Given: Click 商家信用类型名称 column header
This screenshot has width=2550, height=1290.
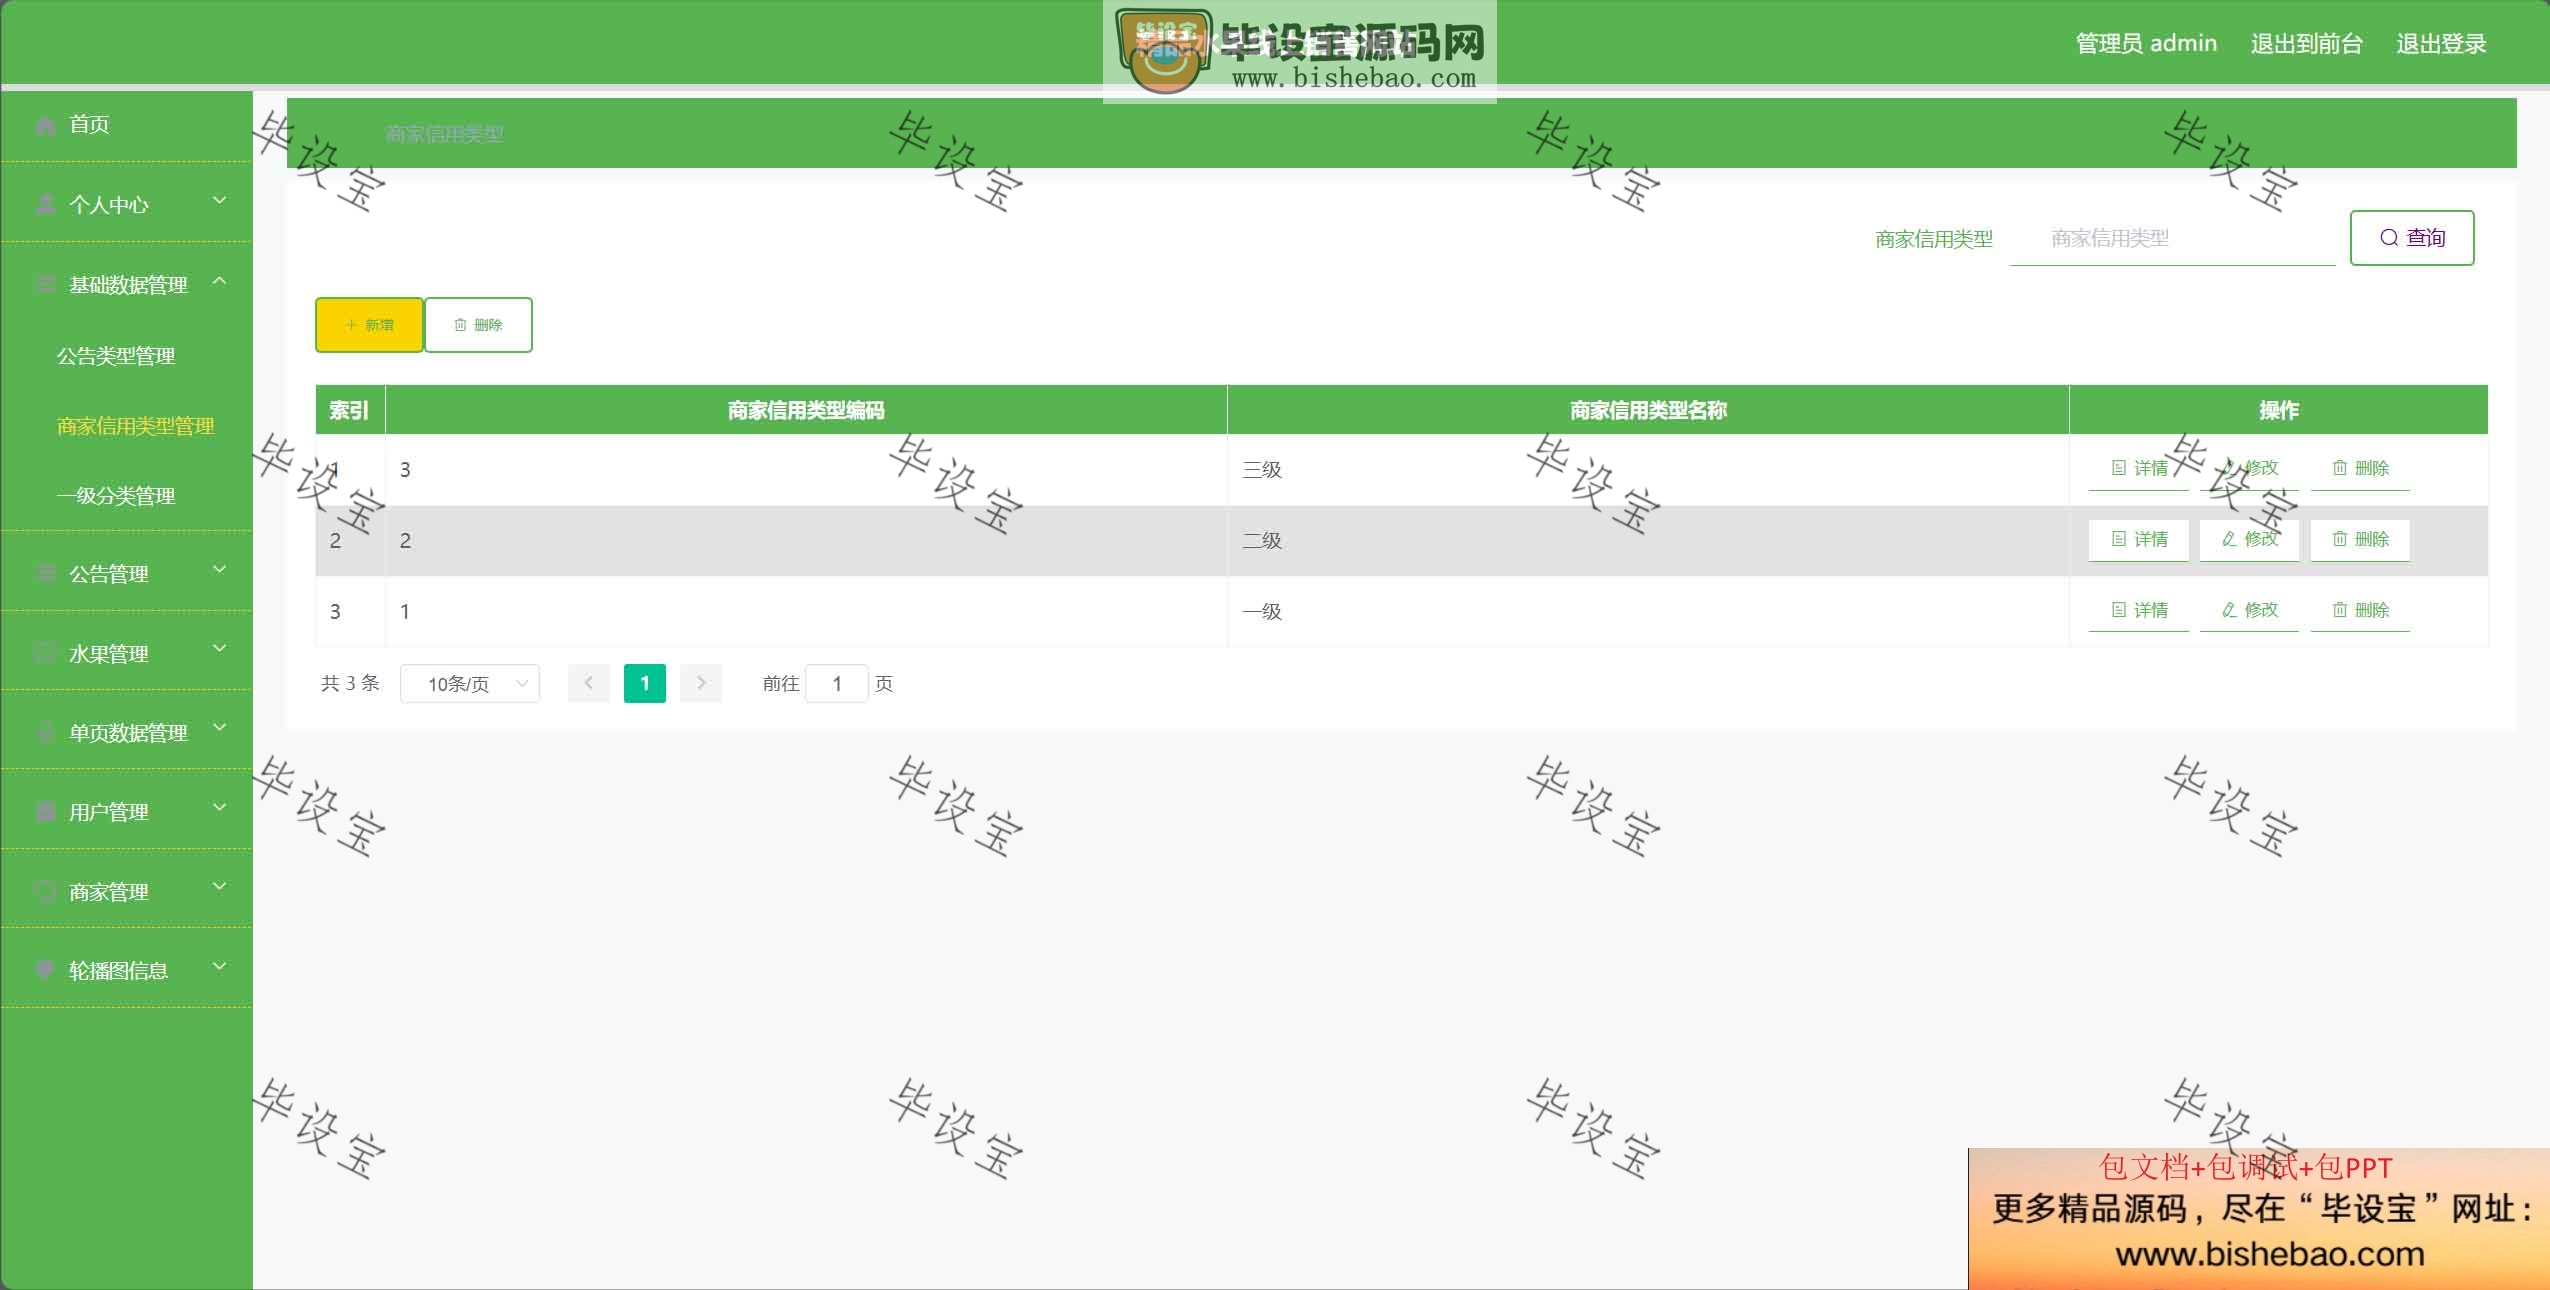Looking at the screenshot, I should (1648, 410).
